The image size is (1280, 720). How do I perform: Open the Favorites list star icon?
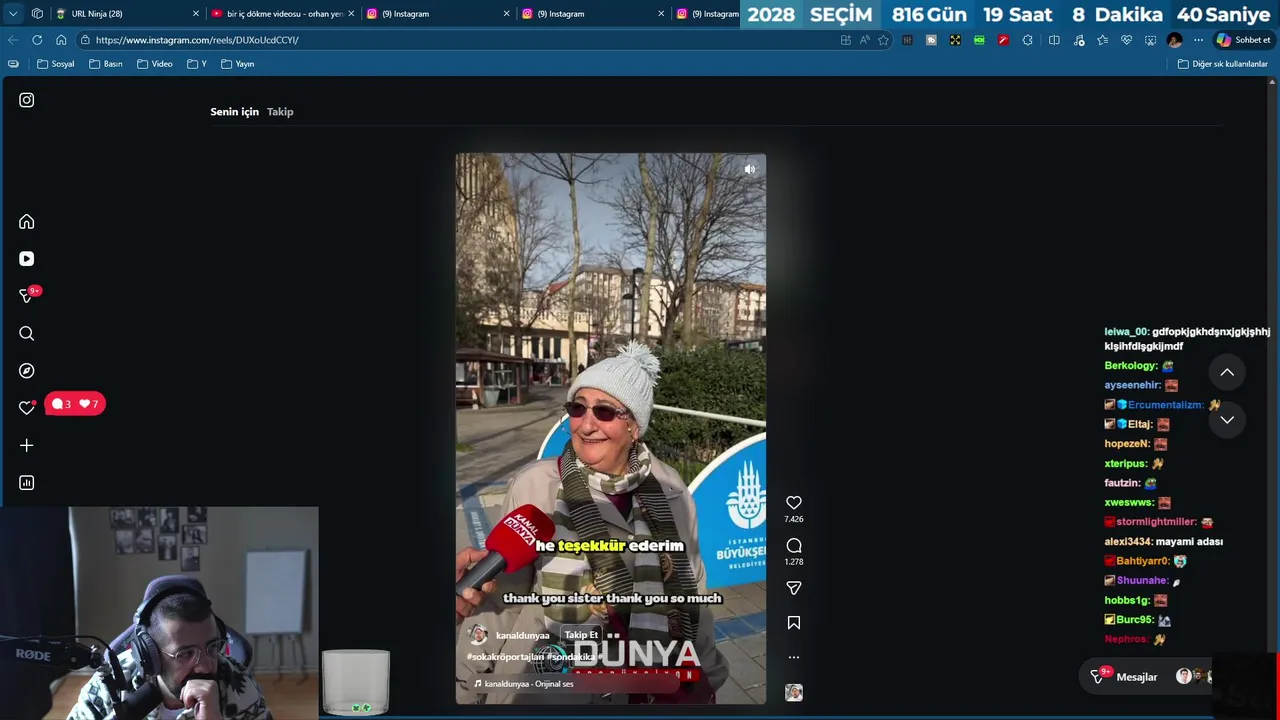[x=1102, y=40]
